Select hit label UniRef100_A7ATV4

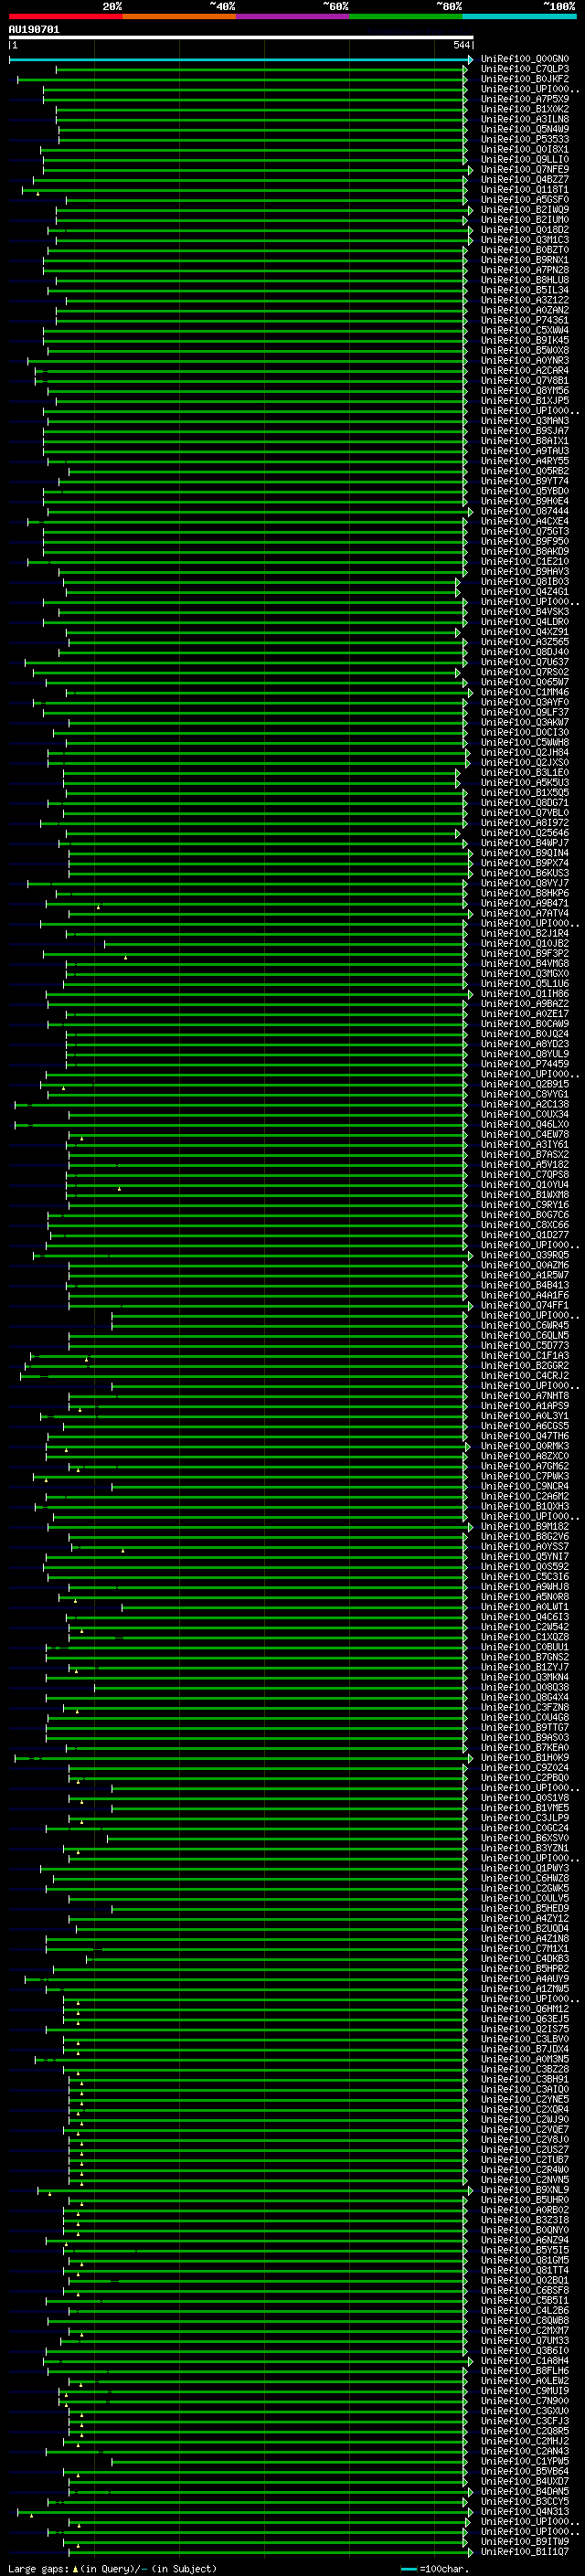pos(525,914)
